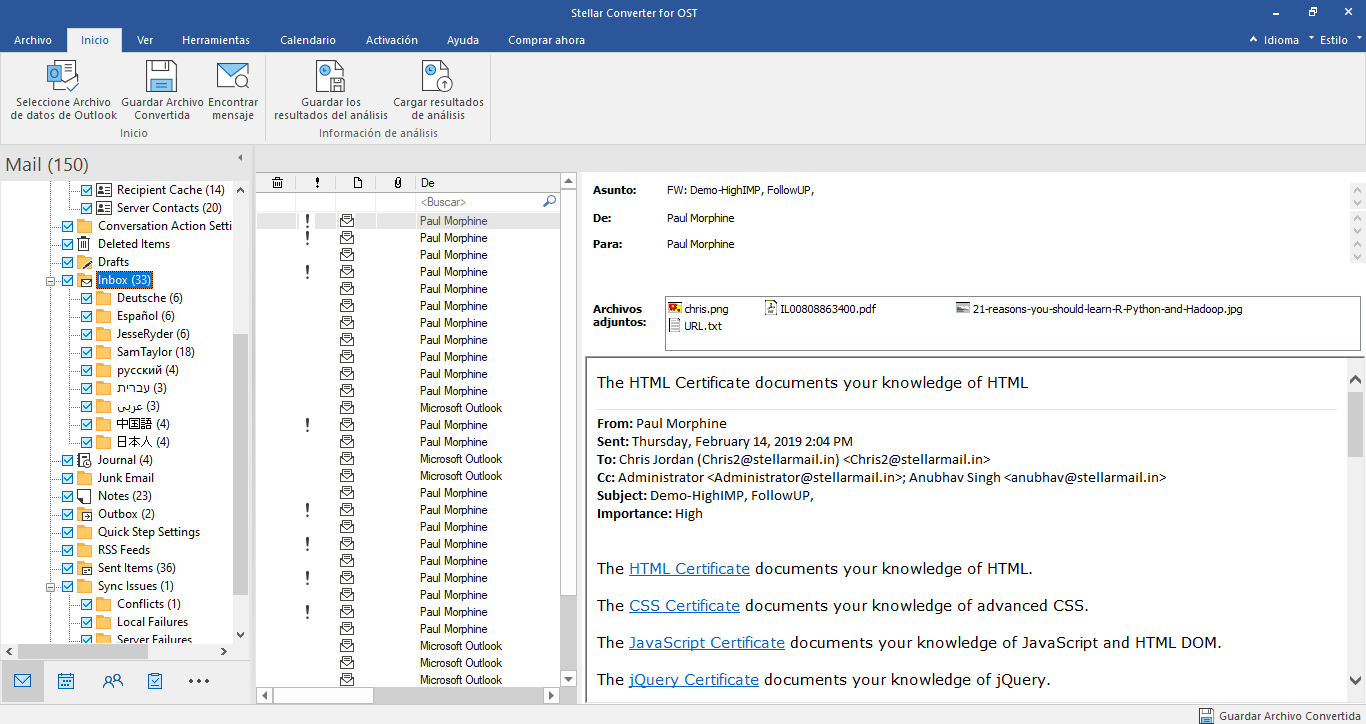
Task: Follow the JavaScript Certificate link
Action: (707, 642)
